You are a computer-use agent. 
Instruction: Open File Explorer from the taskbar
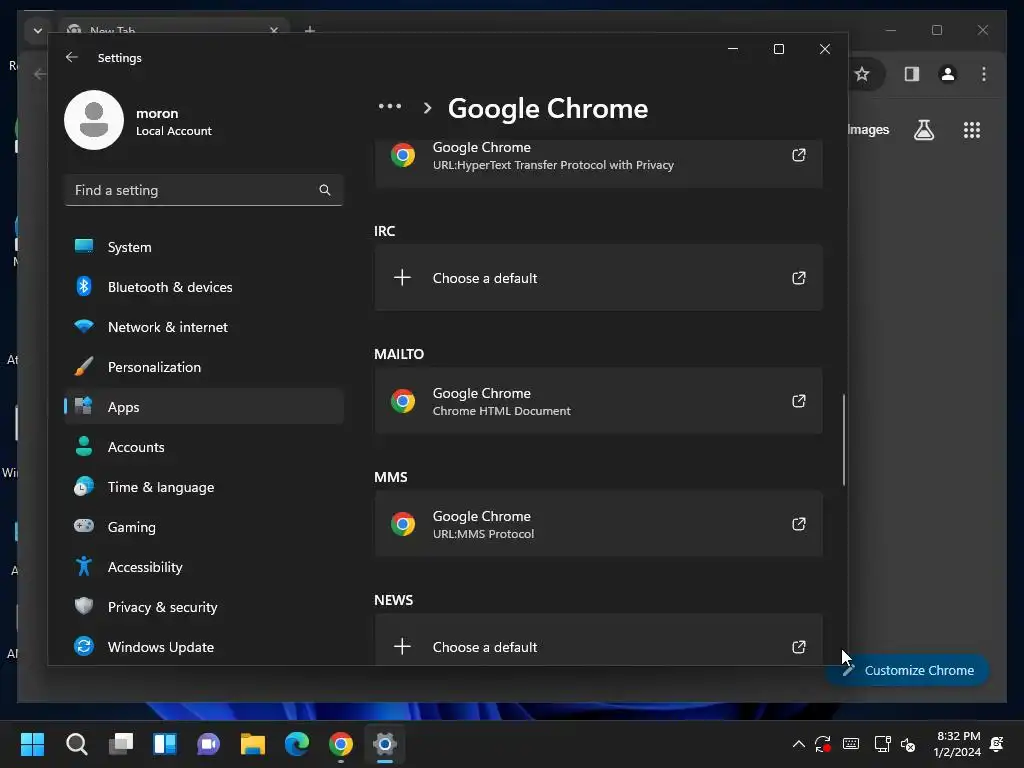[253, 744]
